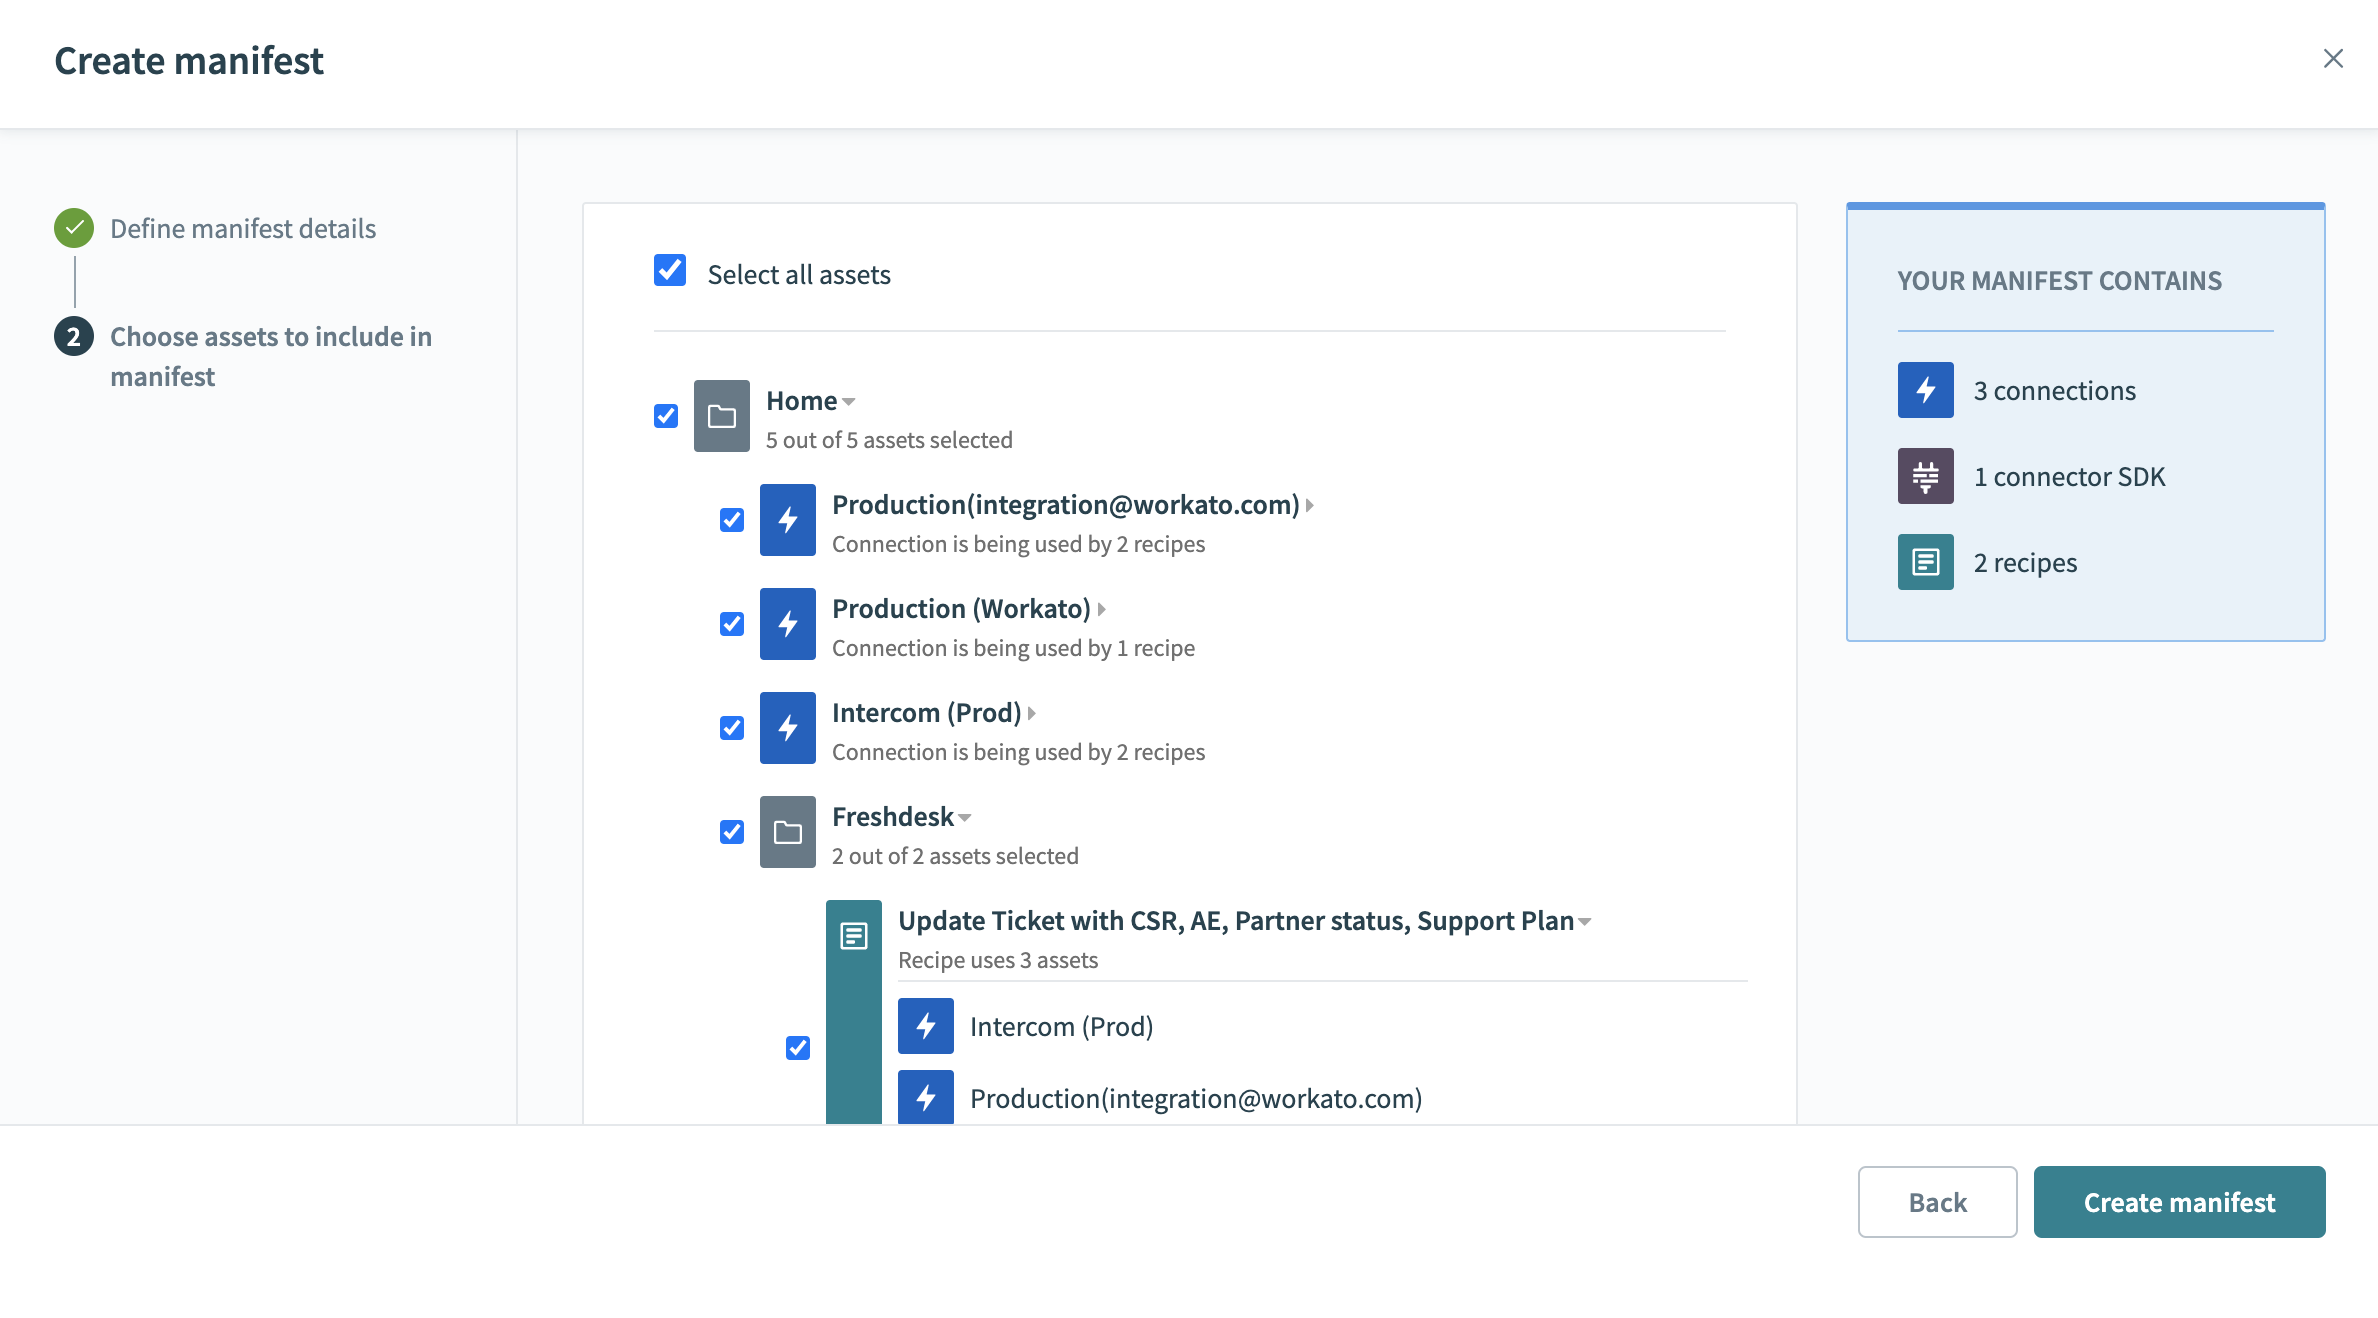
Task: Click the Back button
Action: pos(1936,1202)
